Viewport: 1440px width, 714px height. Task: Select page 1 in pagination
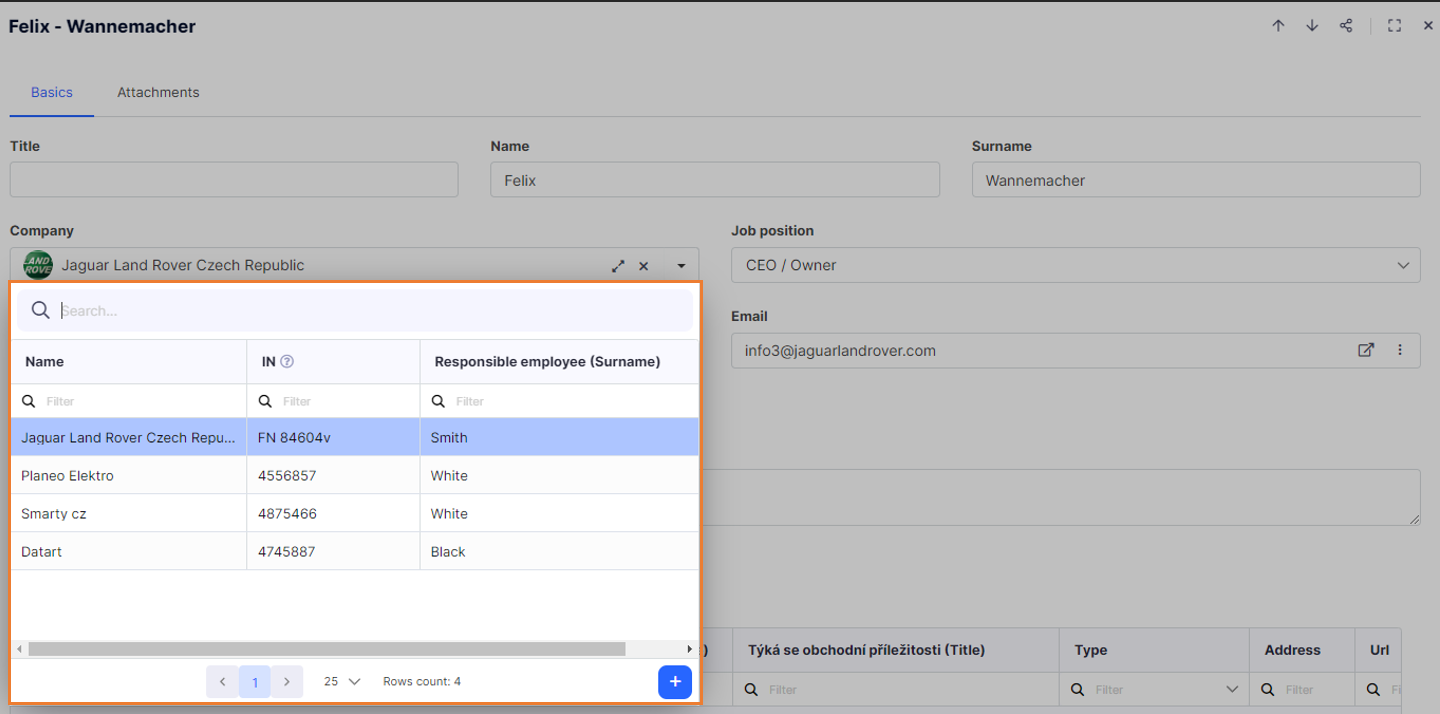pos(255,682)
